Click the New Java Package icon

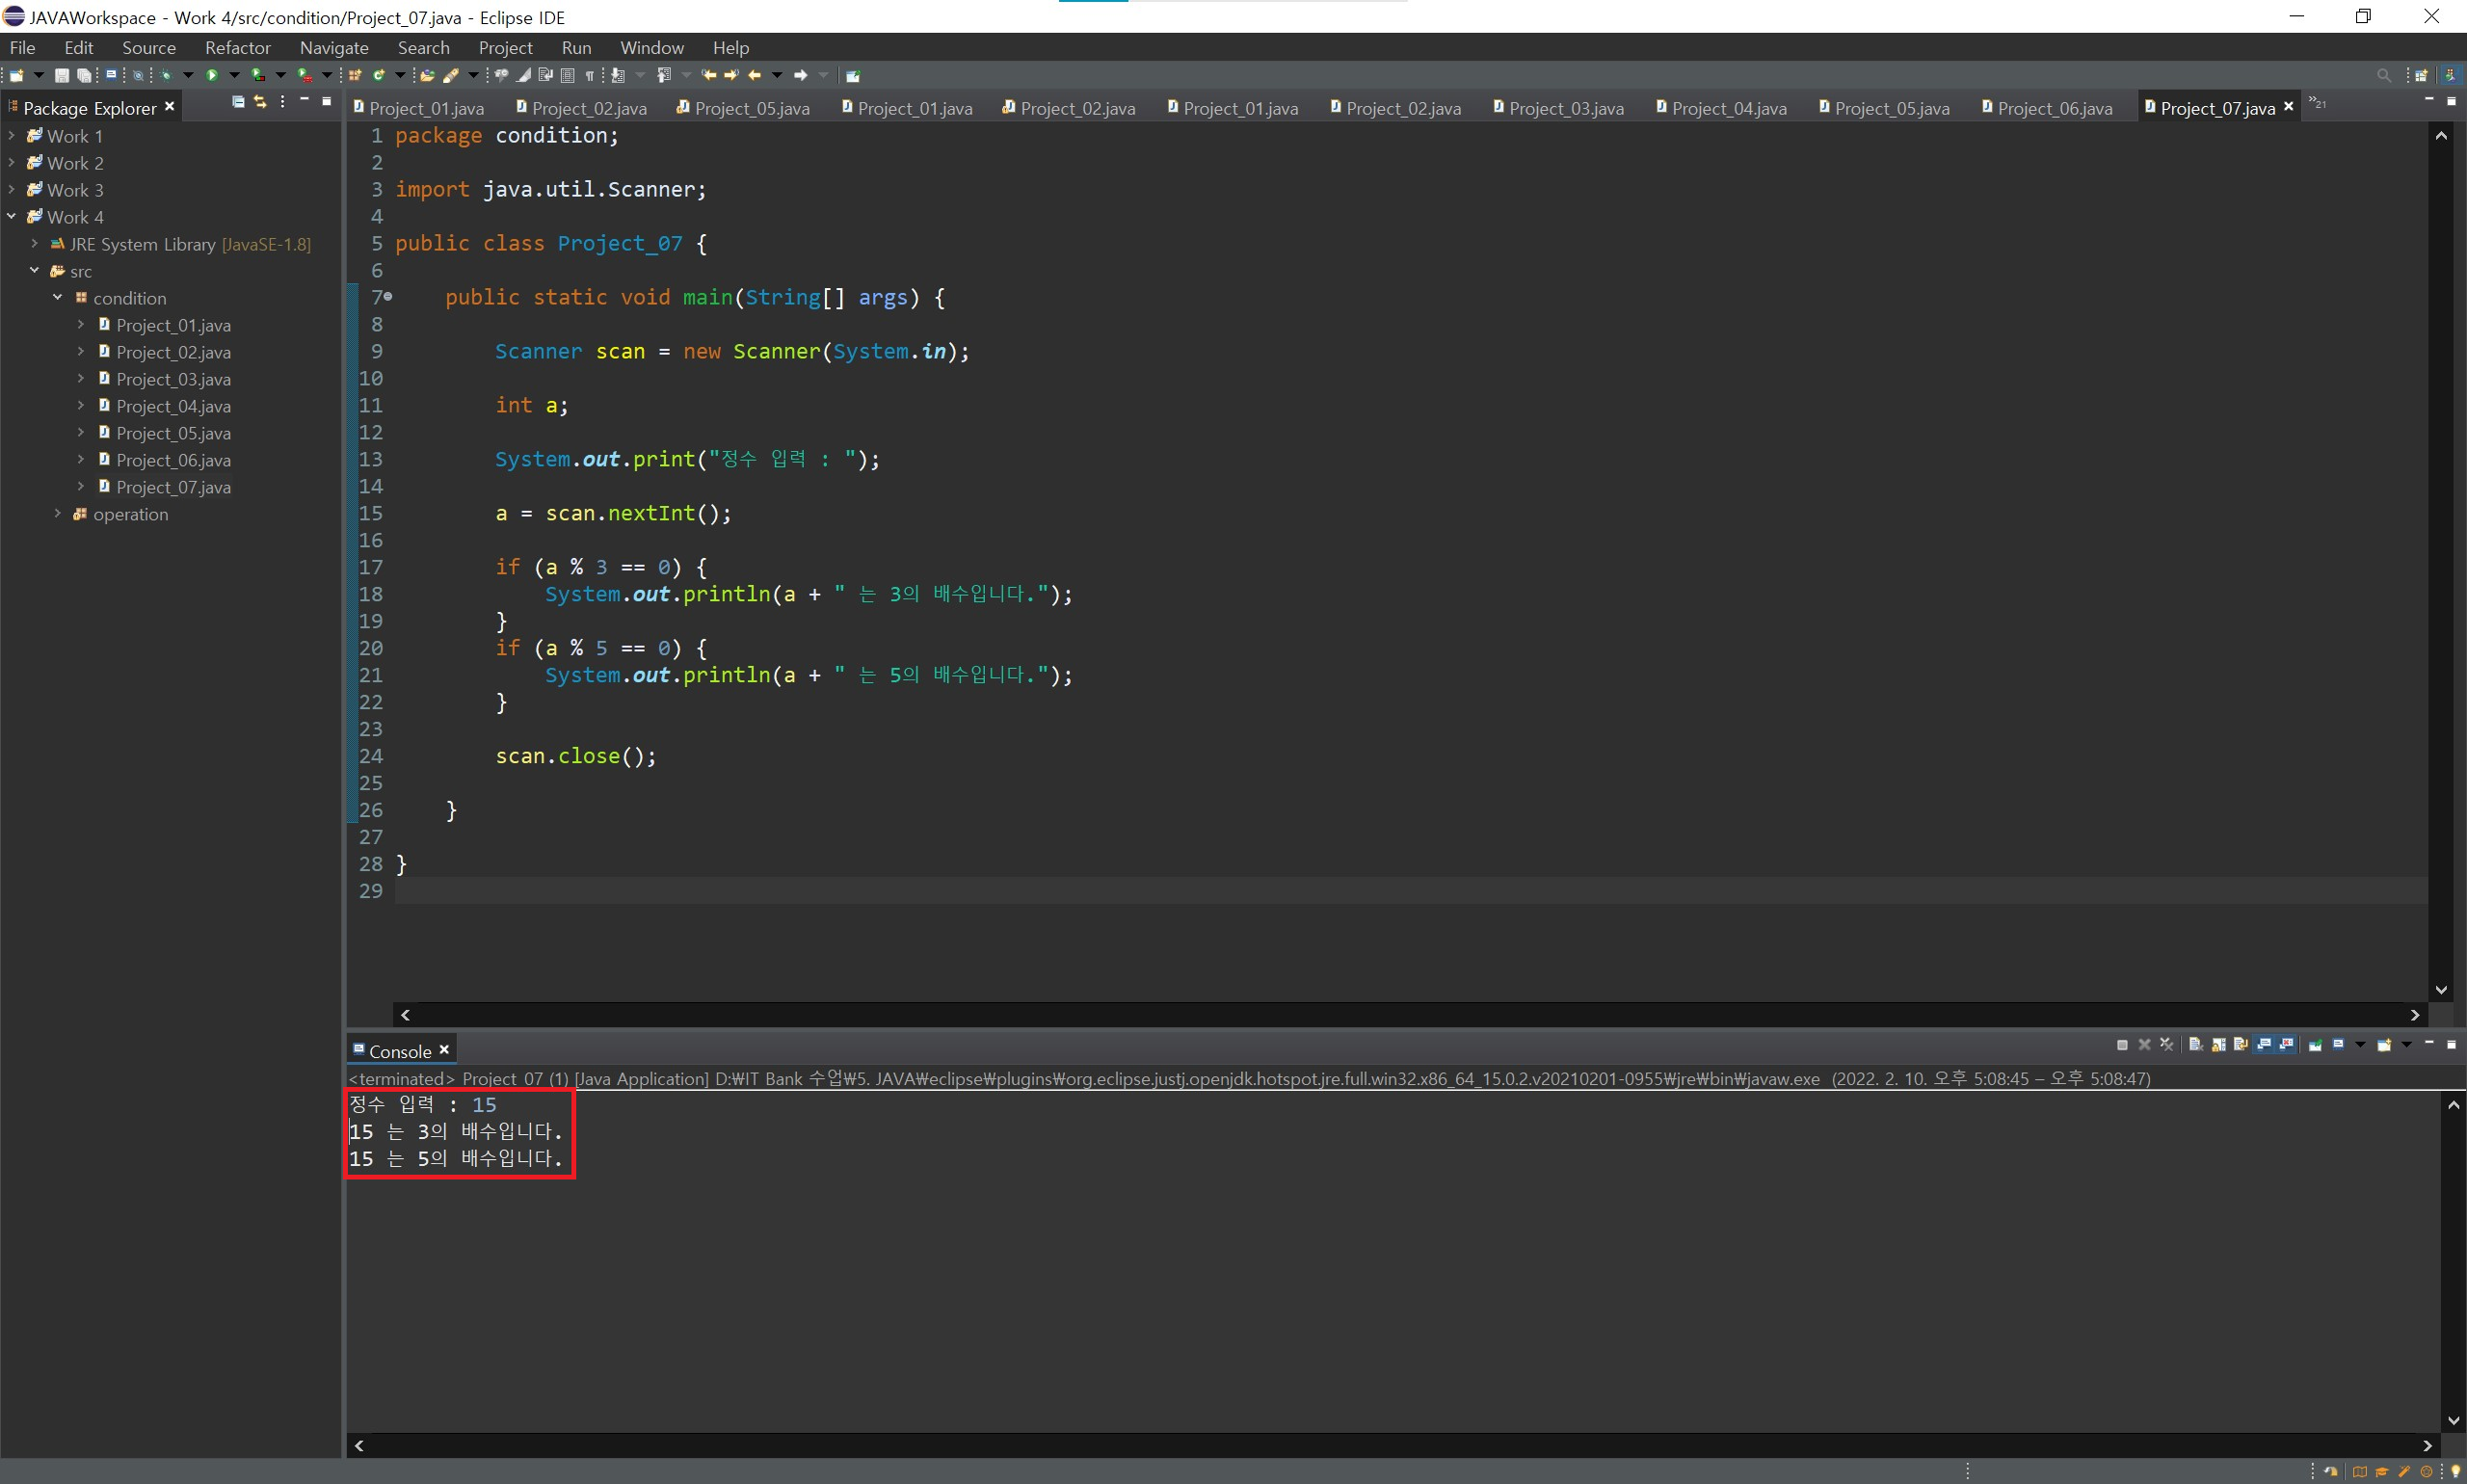355,75
